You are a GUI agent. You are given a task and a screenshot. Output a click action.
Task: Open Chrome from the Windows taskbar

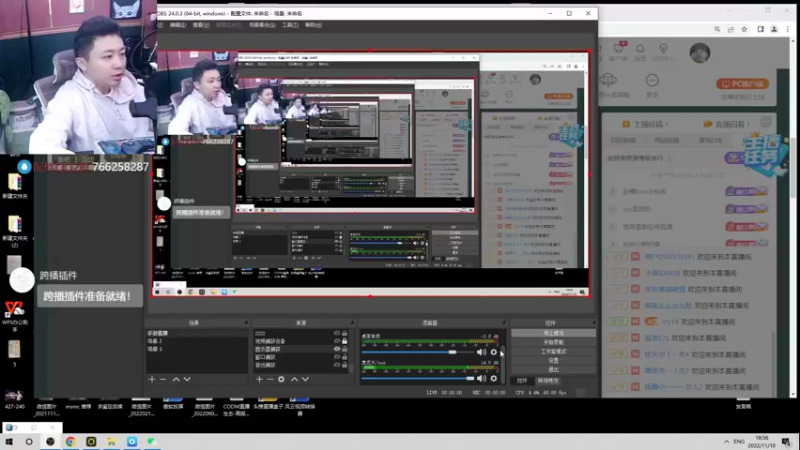[x=70, y=442]
